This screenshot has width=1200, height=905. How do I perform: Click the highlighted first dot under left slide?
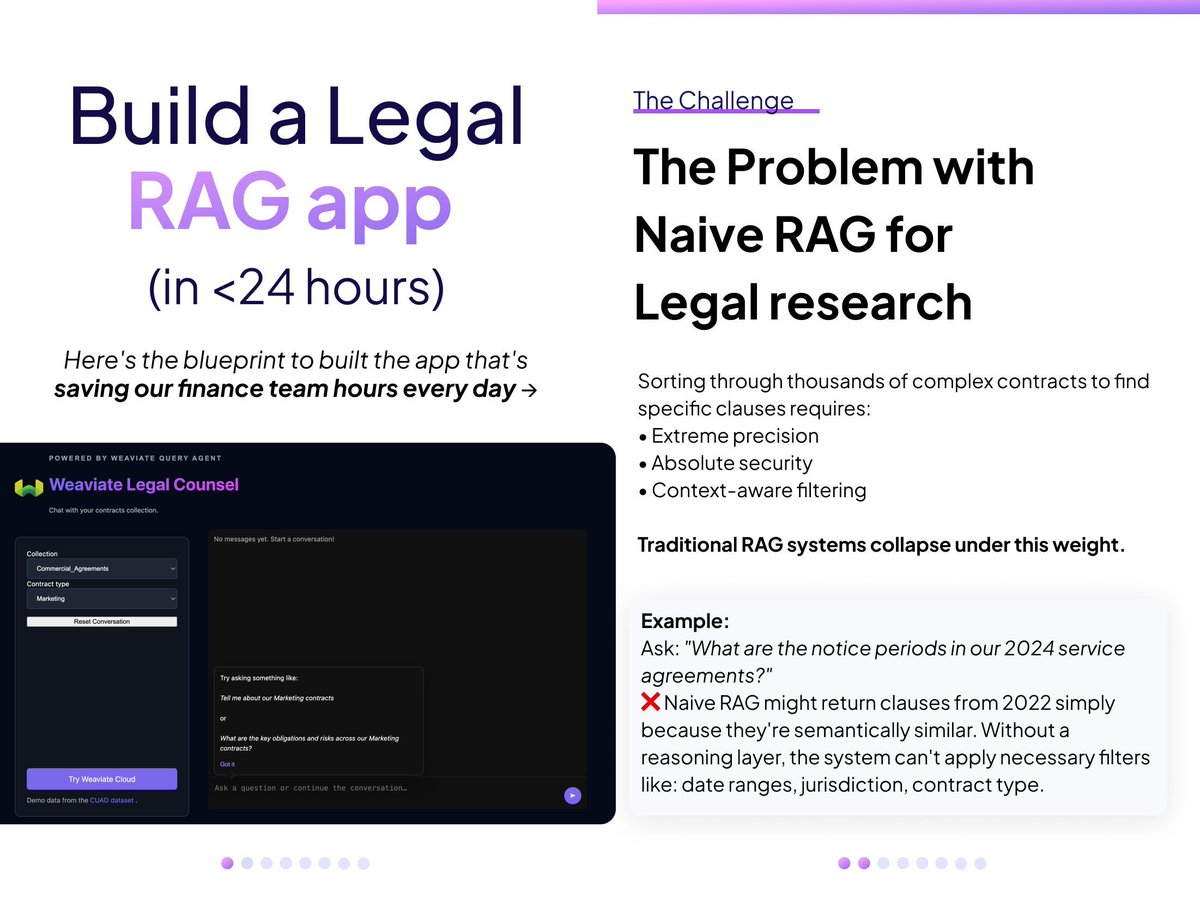coord(227,863)
